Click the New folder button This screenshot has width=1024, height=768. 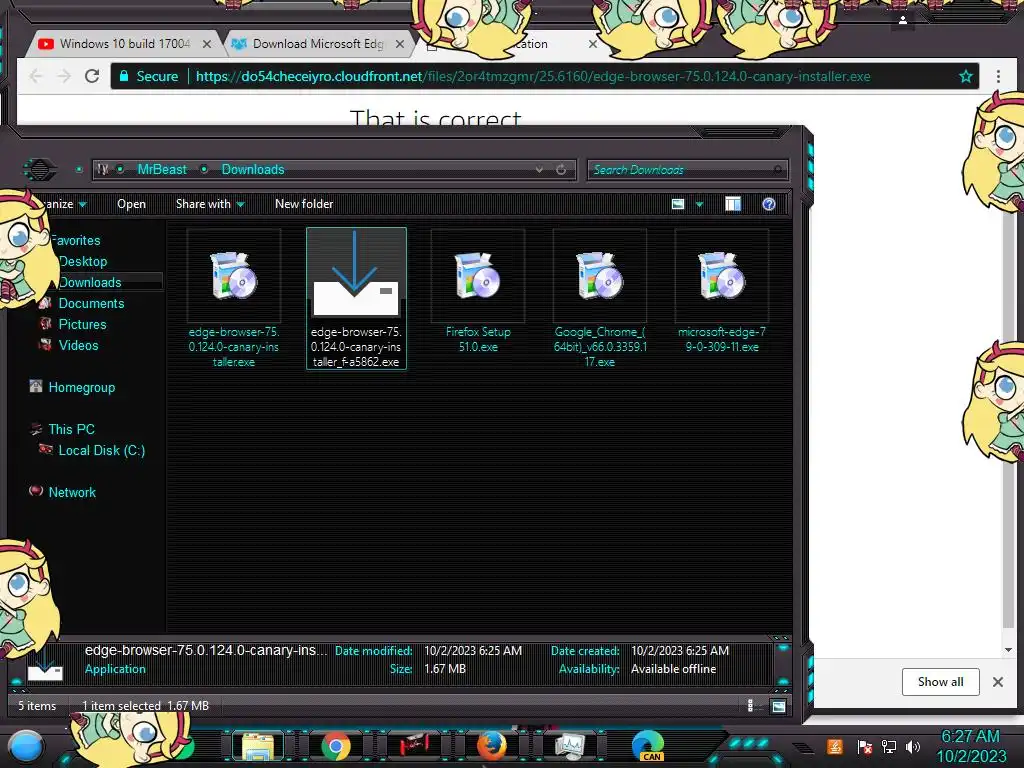click(304, 204)
